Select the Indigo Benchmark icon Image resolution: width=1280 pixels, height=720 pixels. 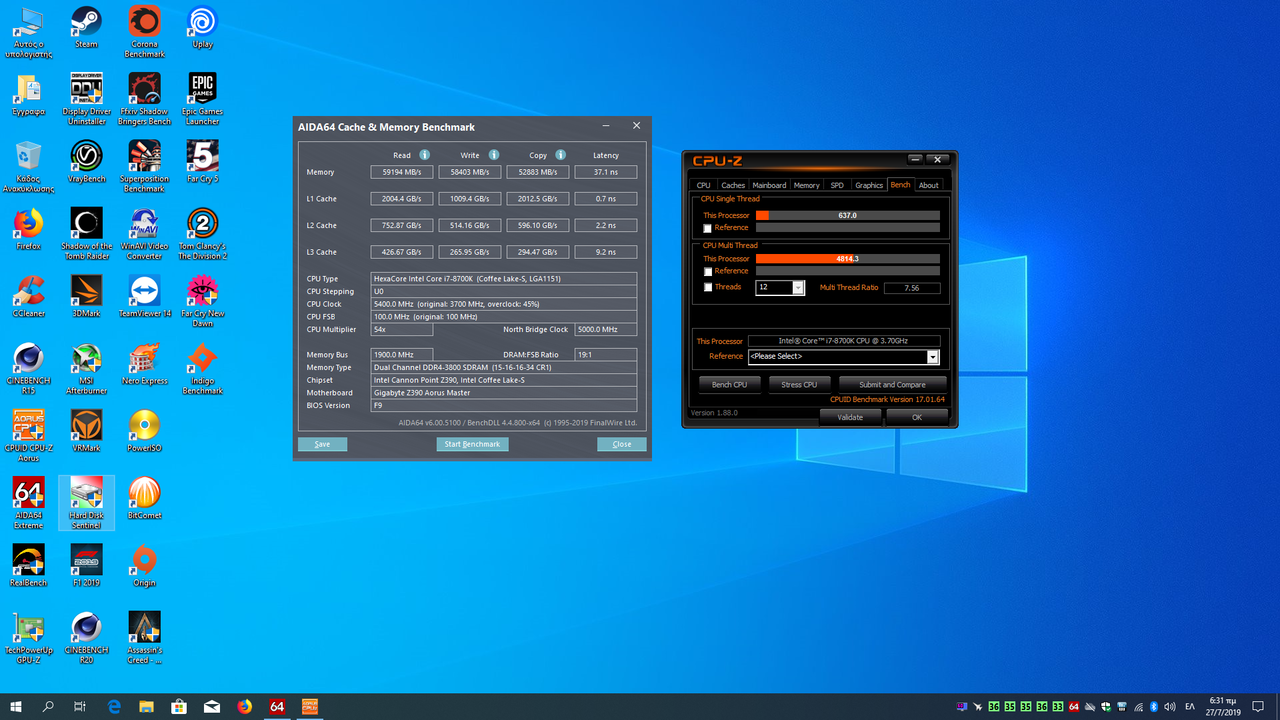(x=202, y=368)
